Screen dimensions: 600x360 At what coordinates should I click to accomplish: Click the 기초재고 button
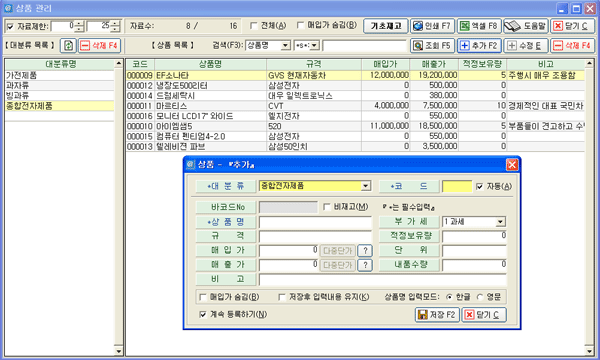pos(386,26)
